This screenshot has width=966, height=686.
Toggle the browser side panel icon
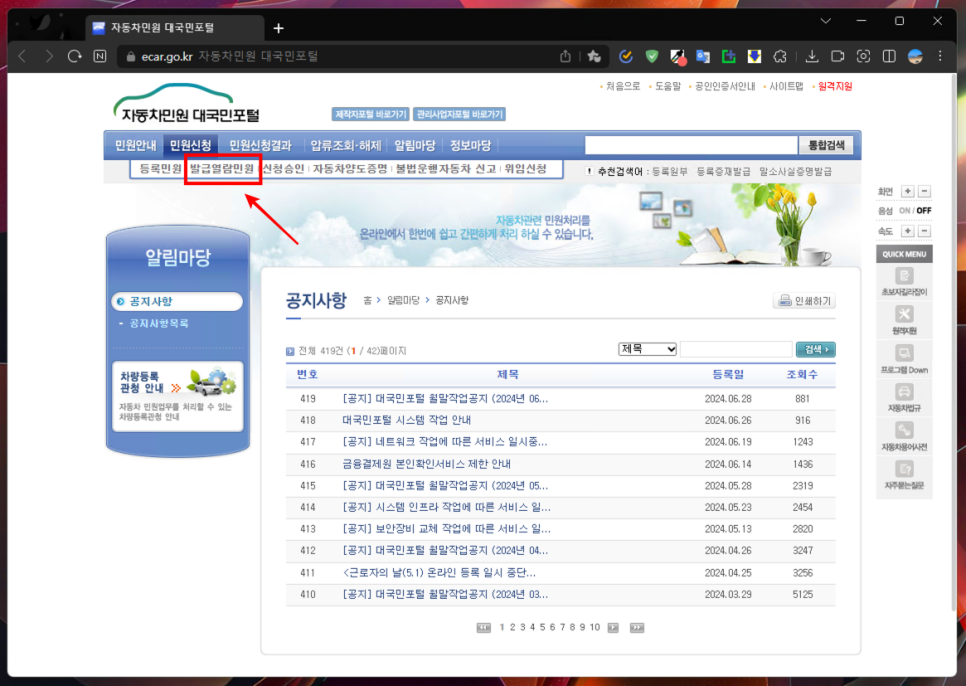889,57
